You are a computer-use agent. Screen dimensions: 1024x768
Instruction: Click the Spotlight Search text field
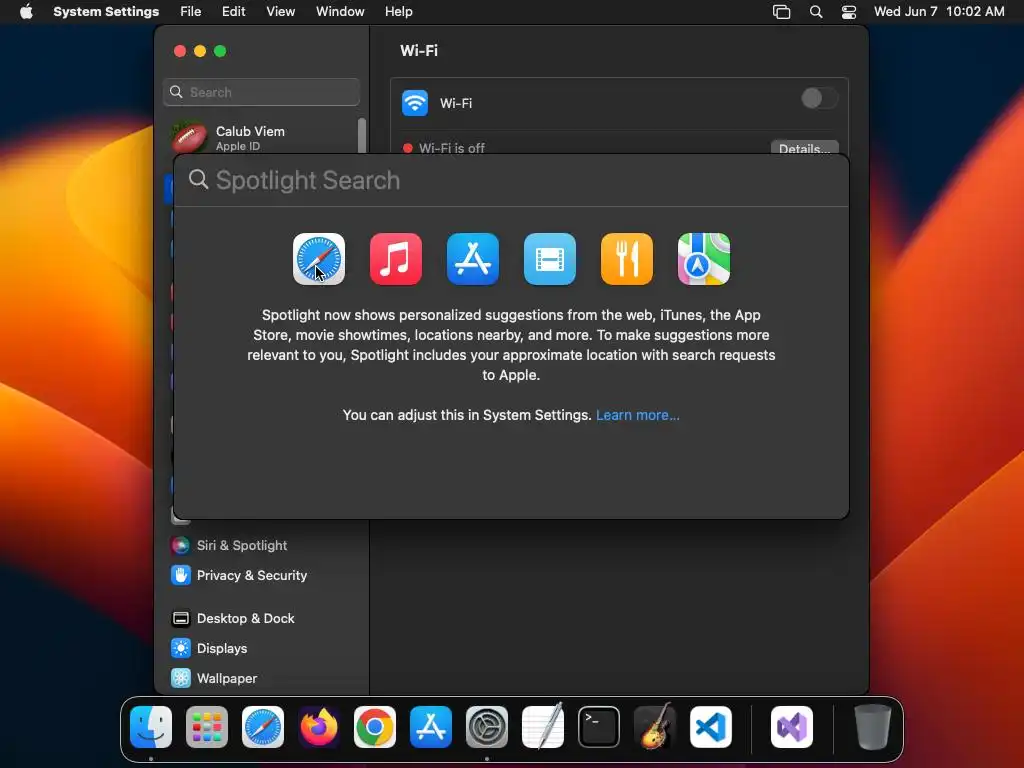pos(511,180)
